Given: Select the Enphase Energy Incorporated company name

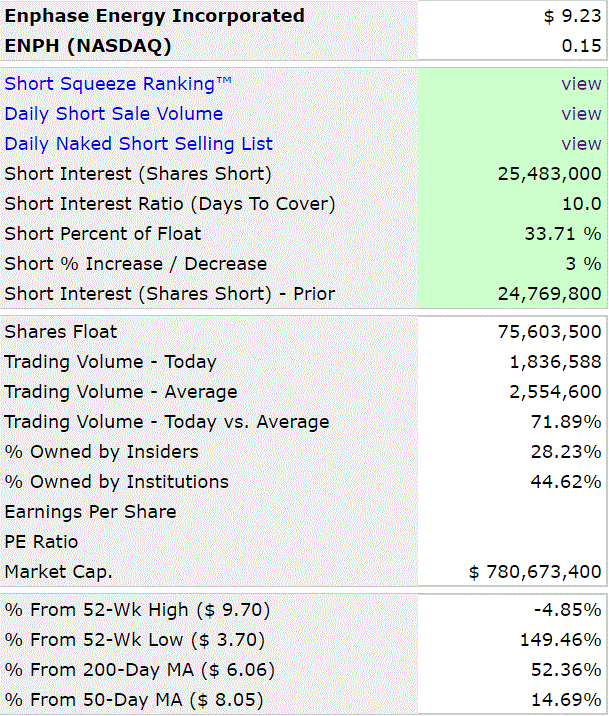Looking at the screenshot, I should [154, 16].
